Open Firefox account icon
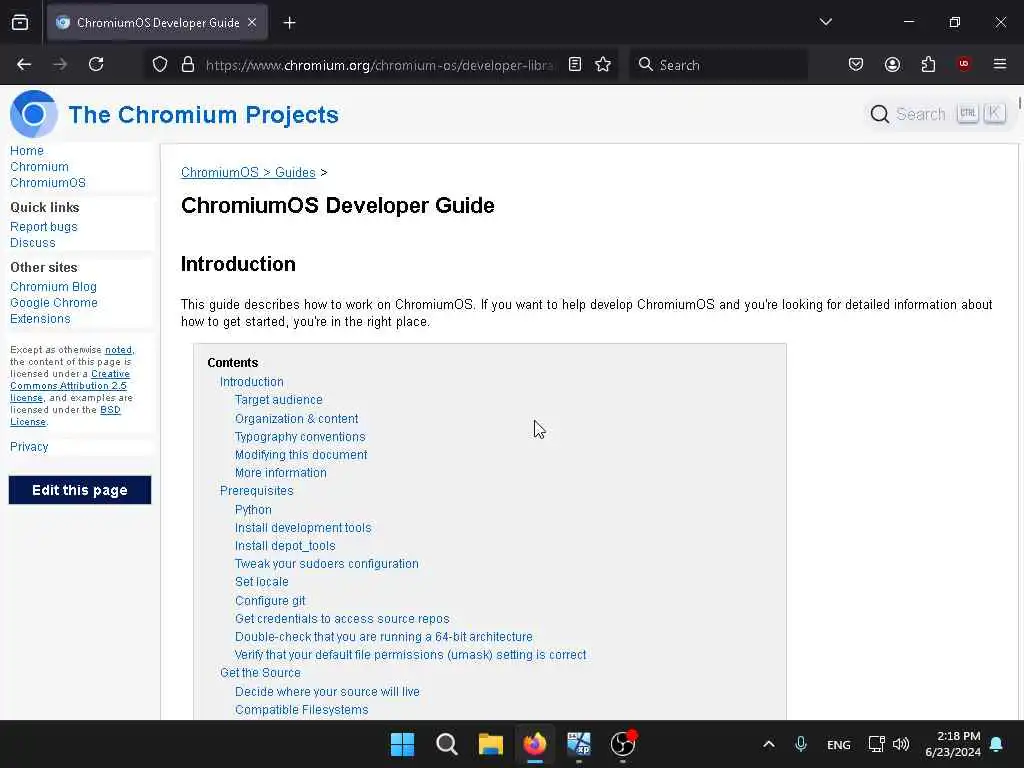The height and width of the screenshot is (768, 1024). [x=892, y=64]
